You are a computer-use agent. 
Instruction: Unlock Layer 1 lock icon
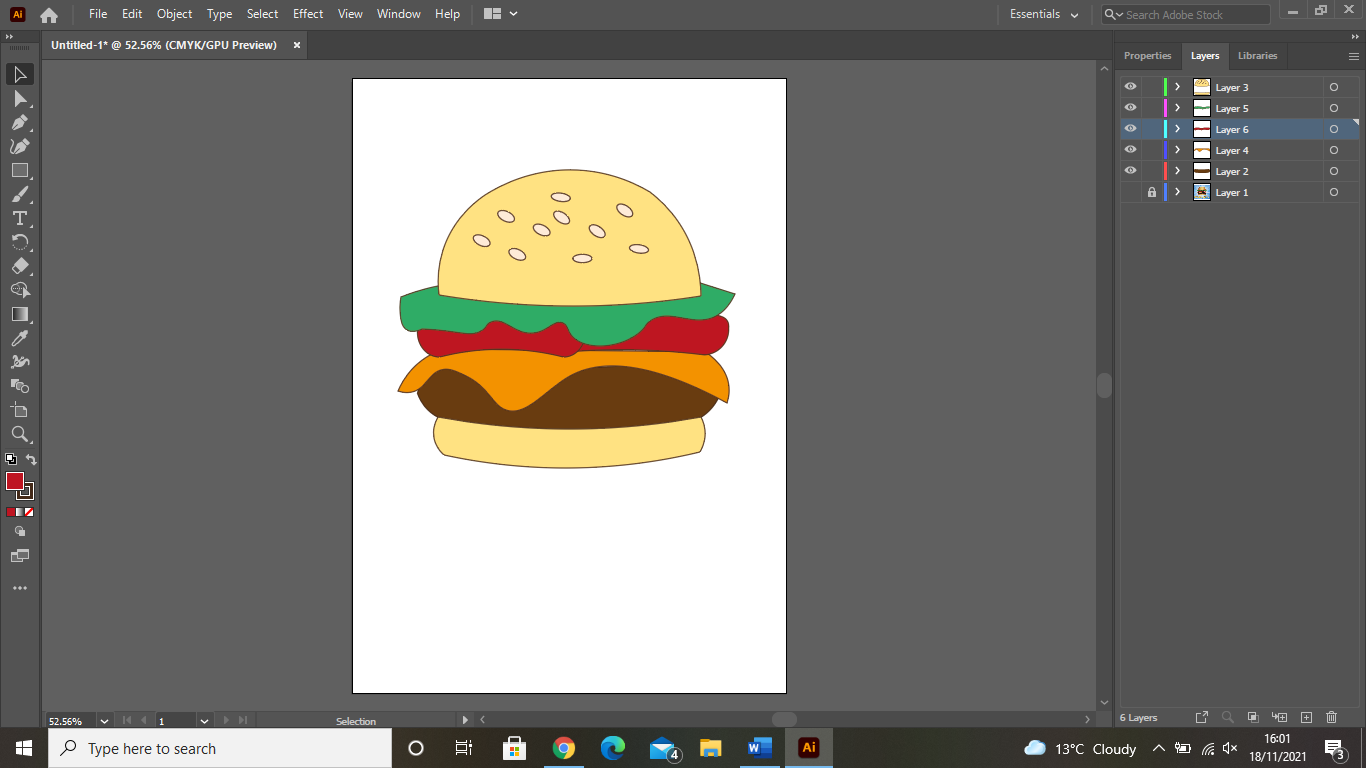point(1152,192)
